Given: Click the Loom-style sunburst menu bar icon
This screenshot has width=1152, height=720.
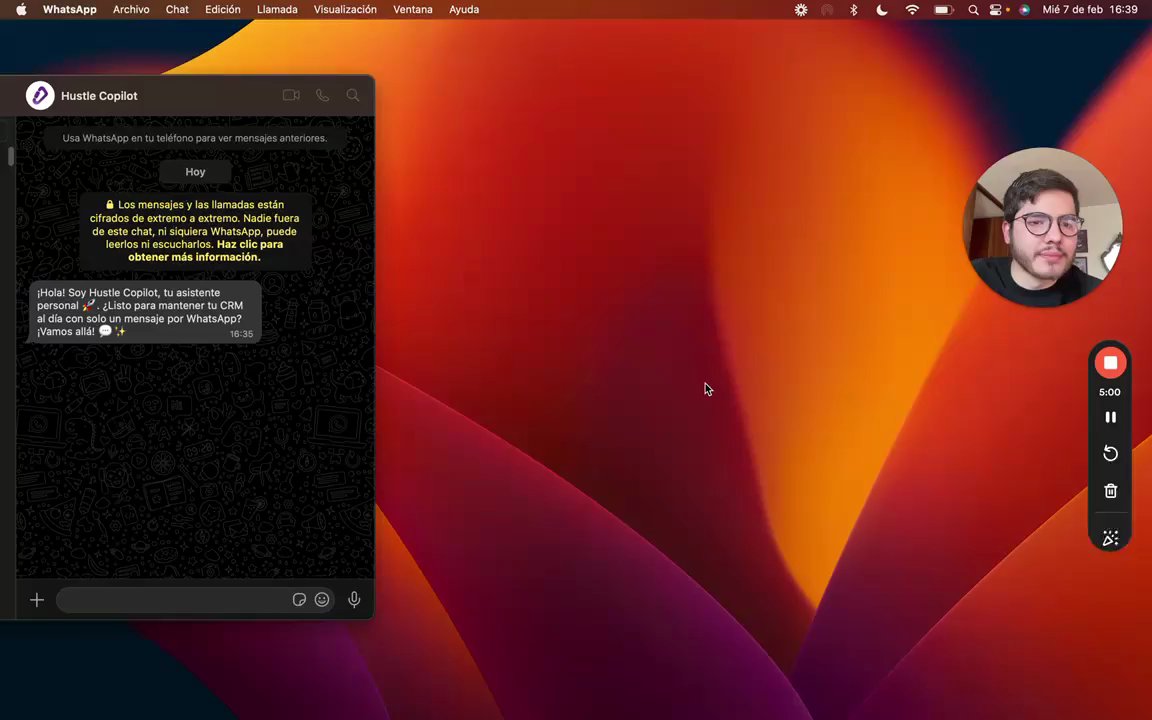Looking at the screenshot, I should (x=801, y=10).
